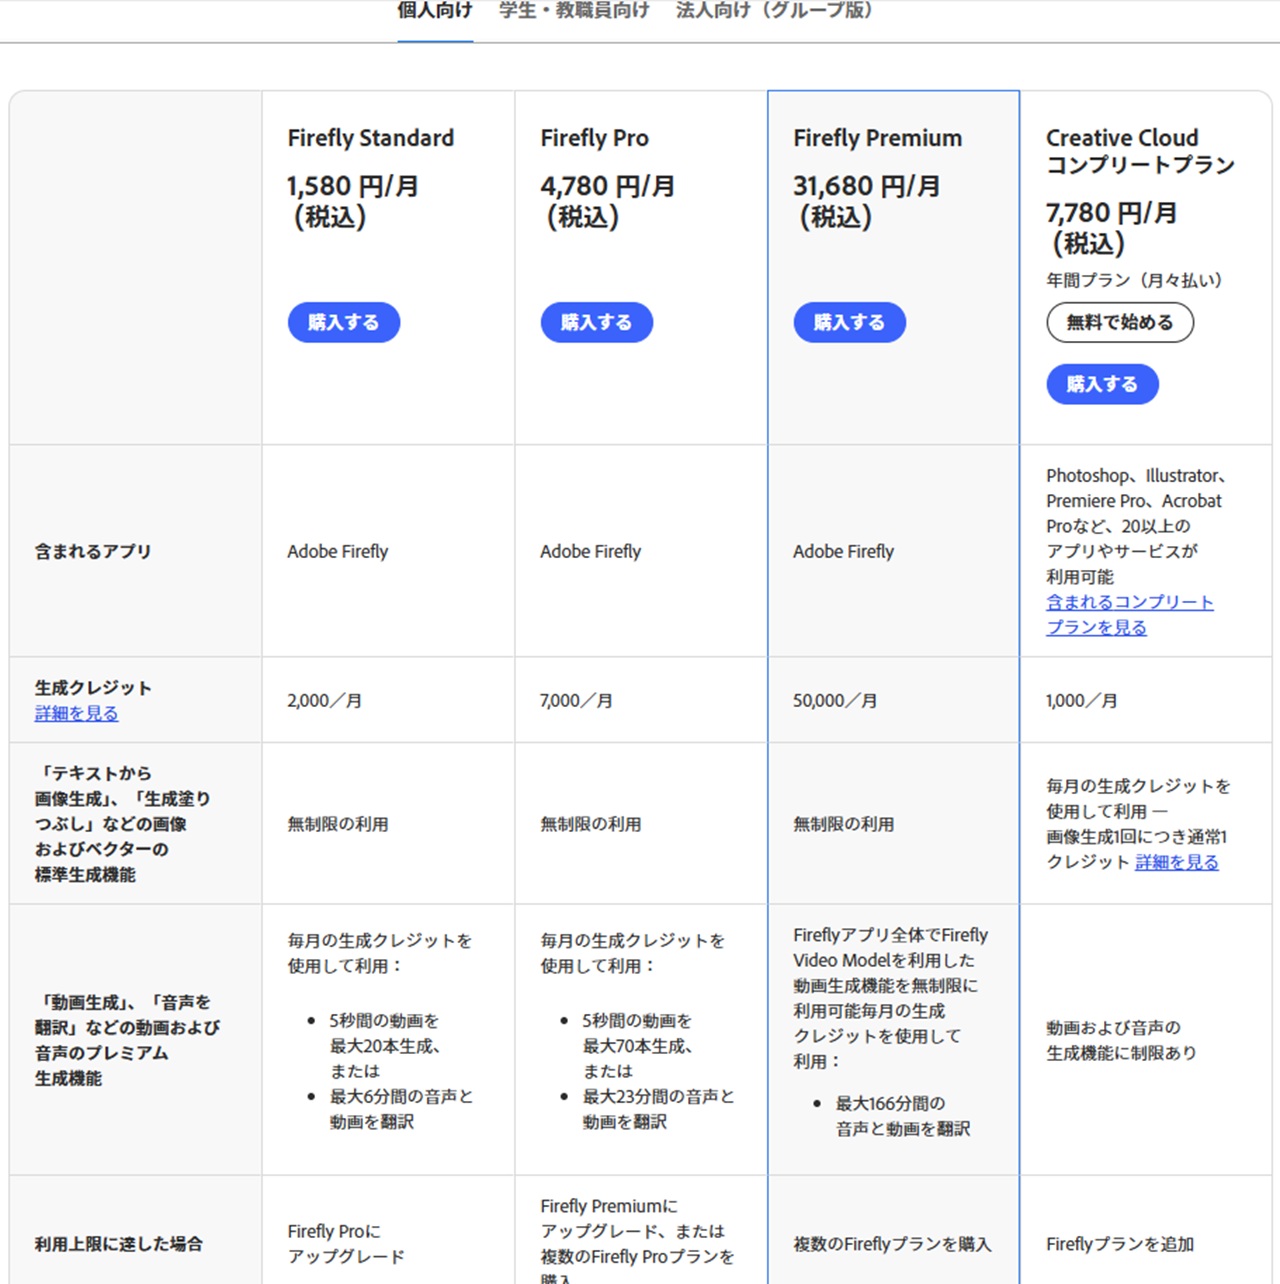Select the 個人向け tab
The image size is (1280, 1284).
click(x=435, y=11)
